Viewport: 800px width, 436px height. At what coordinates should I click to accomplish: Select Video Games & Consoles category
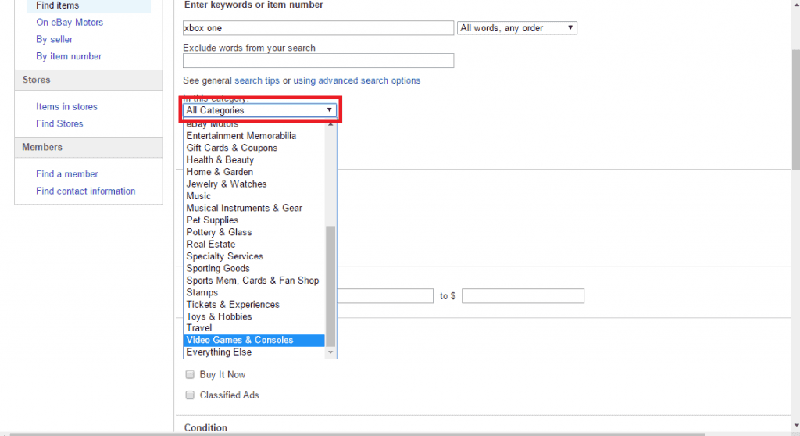click(x=254, y=340)
